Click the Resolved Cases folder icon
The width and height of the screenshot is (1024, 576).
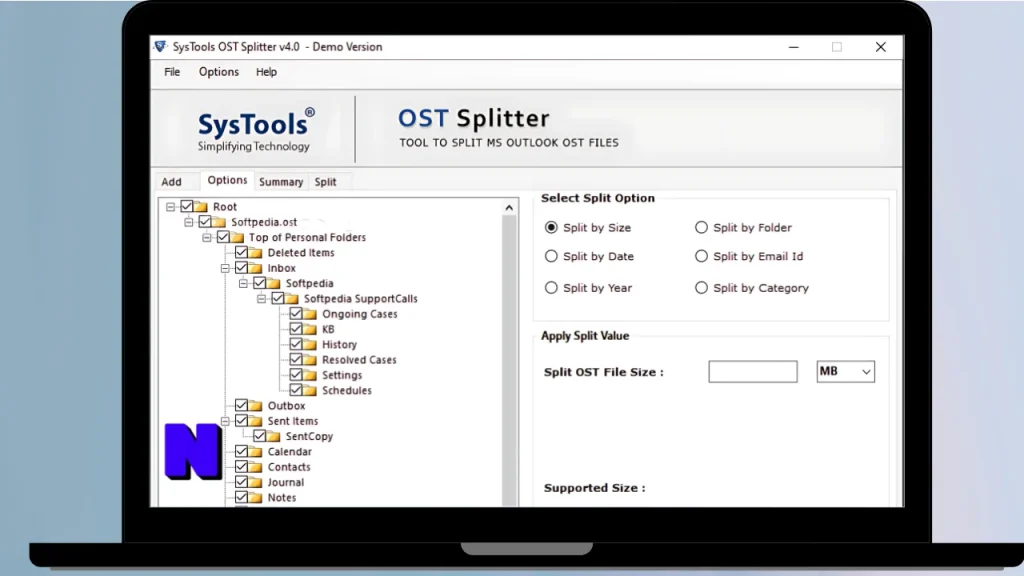pos(310,360)
